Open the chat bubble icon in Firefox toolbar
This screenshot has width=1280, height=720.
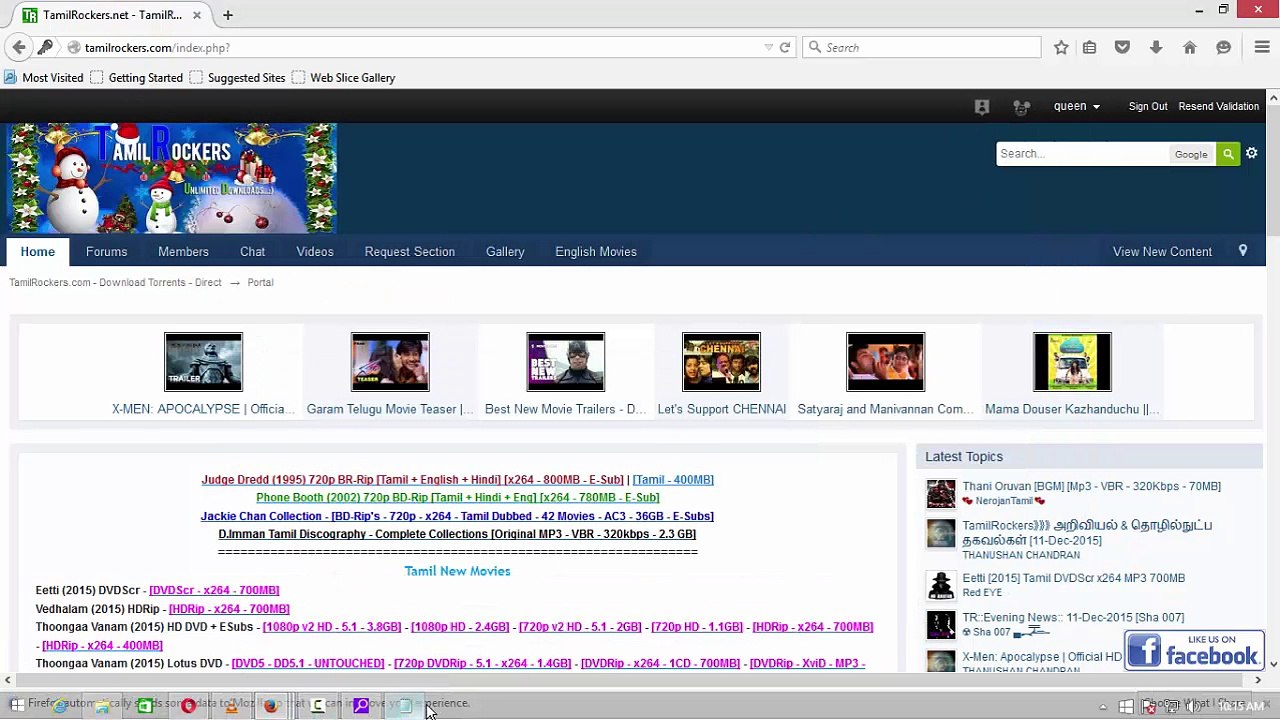click(x=1223, y=47)
